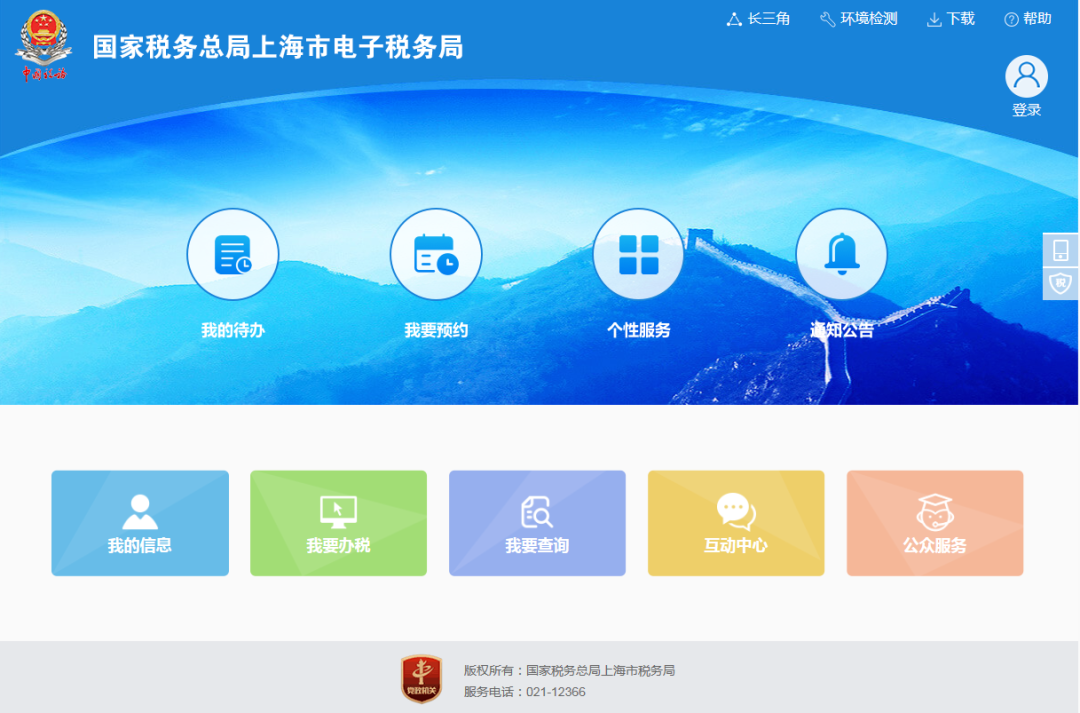Click the 长三角 triangle network icon
Screen dimensions: 1080x713
(734, 18)
